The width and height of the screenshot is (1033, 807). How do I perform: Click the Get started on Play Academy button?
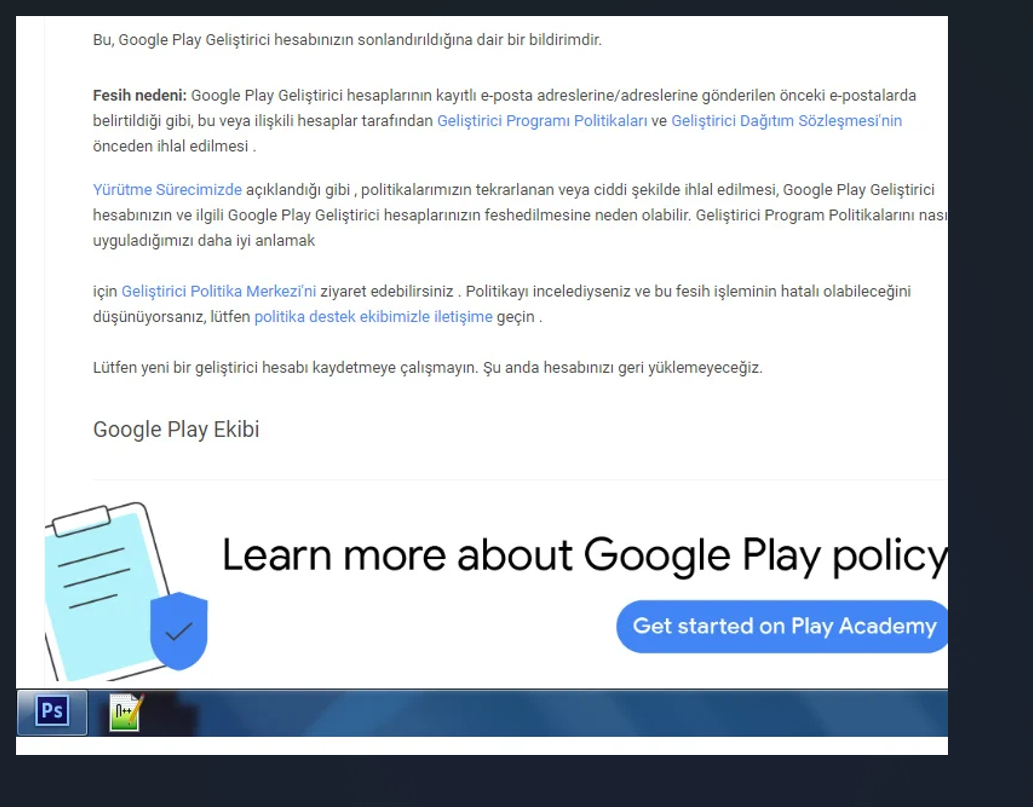click(783, 626)
